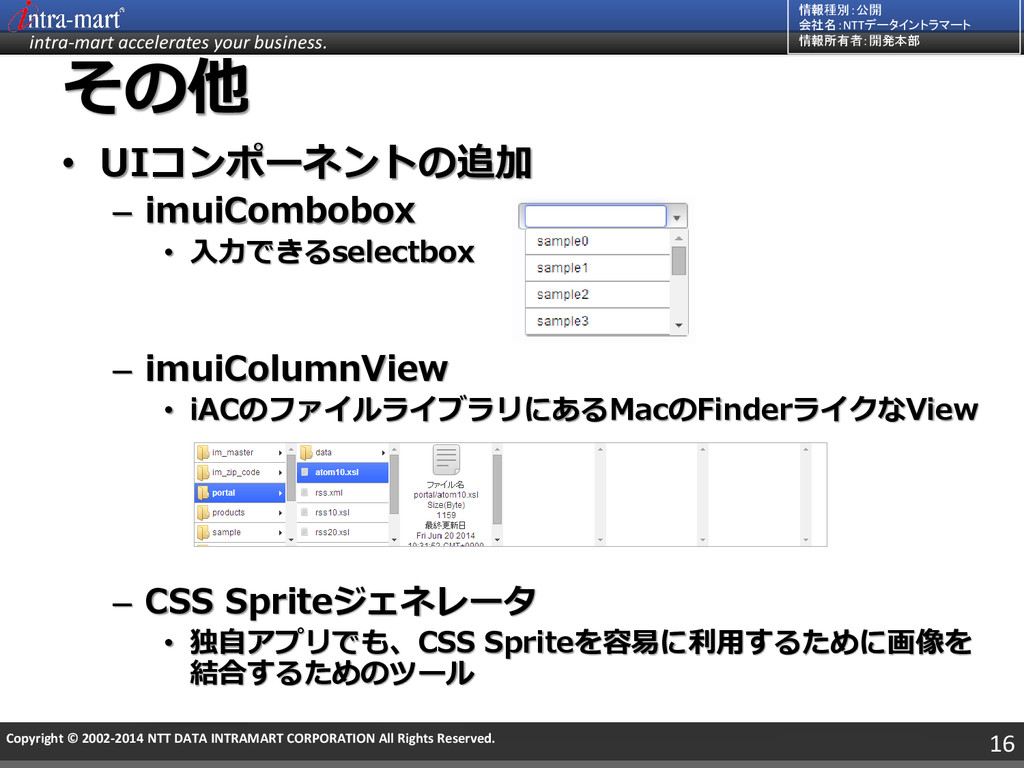Click the portal folder icon
Viewport: 1024px width, 768px height.
(203, 492)
